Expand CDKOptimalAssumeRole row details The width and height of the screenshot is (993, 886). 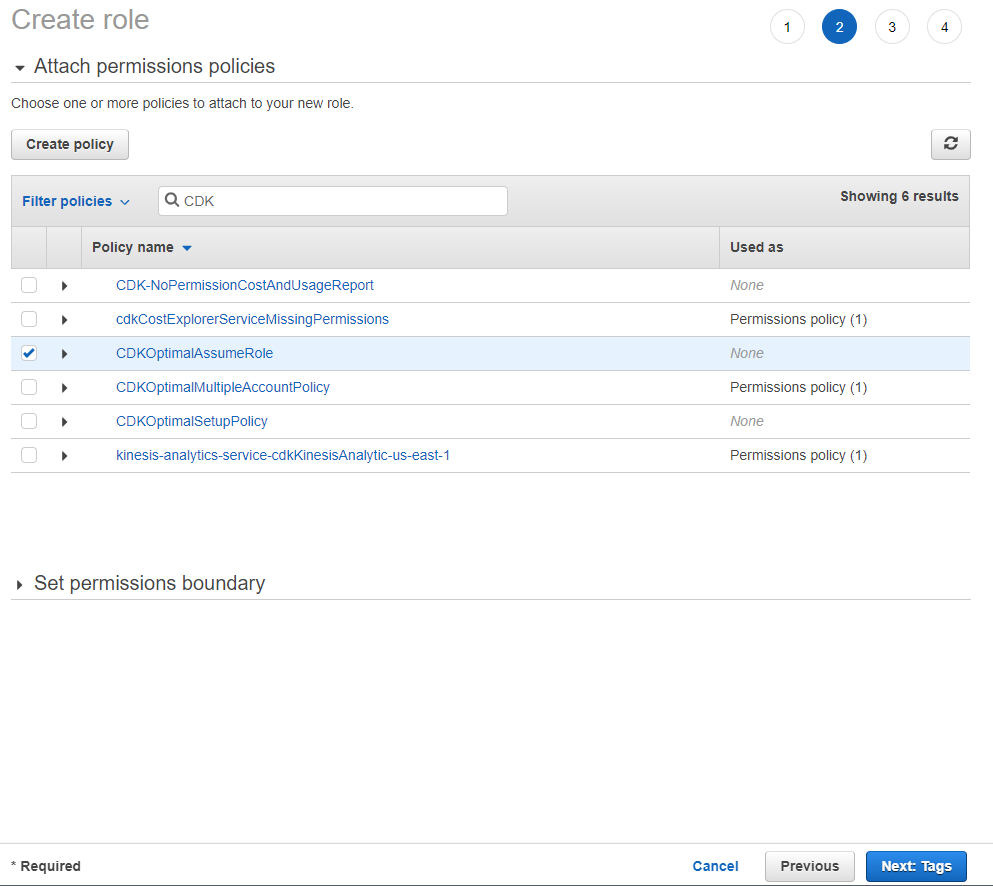pyautogui.click(x=64, y=354)
